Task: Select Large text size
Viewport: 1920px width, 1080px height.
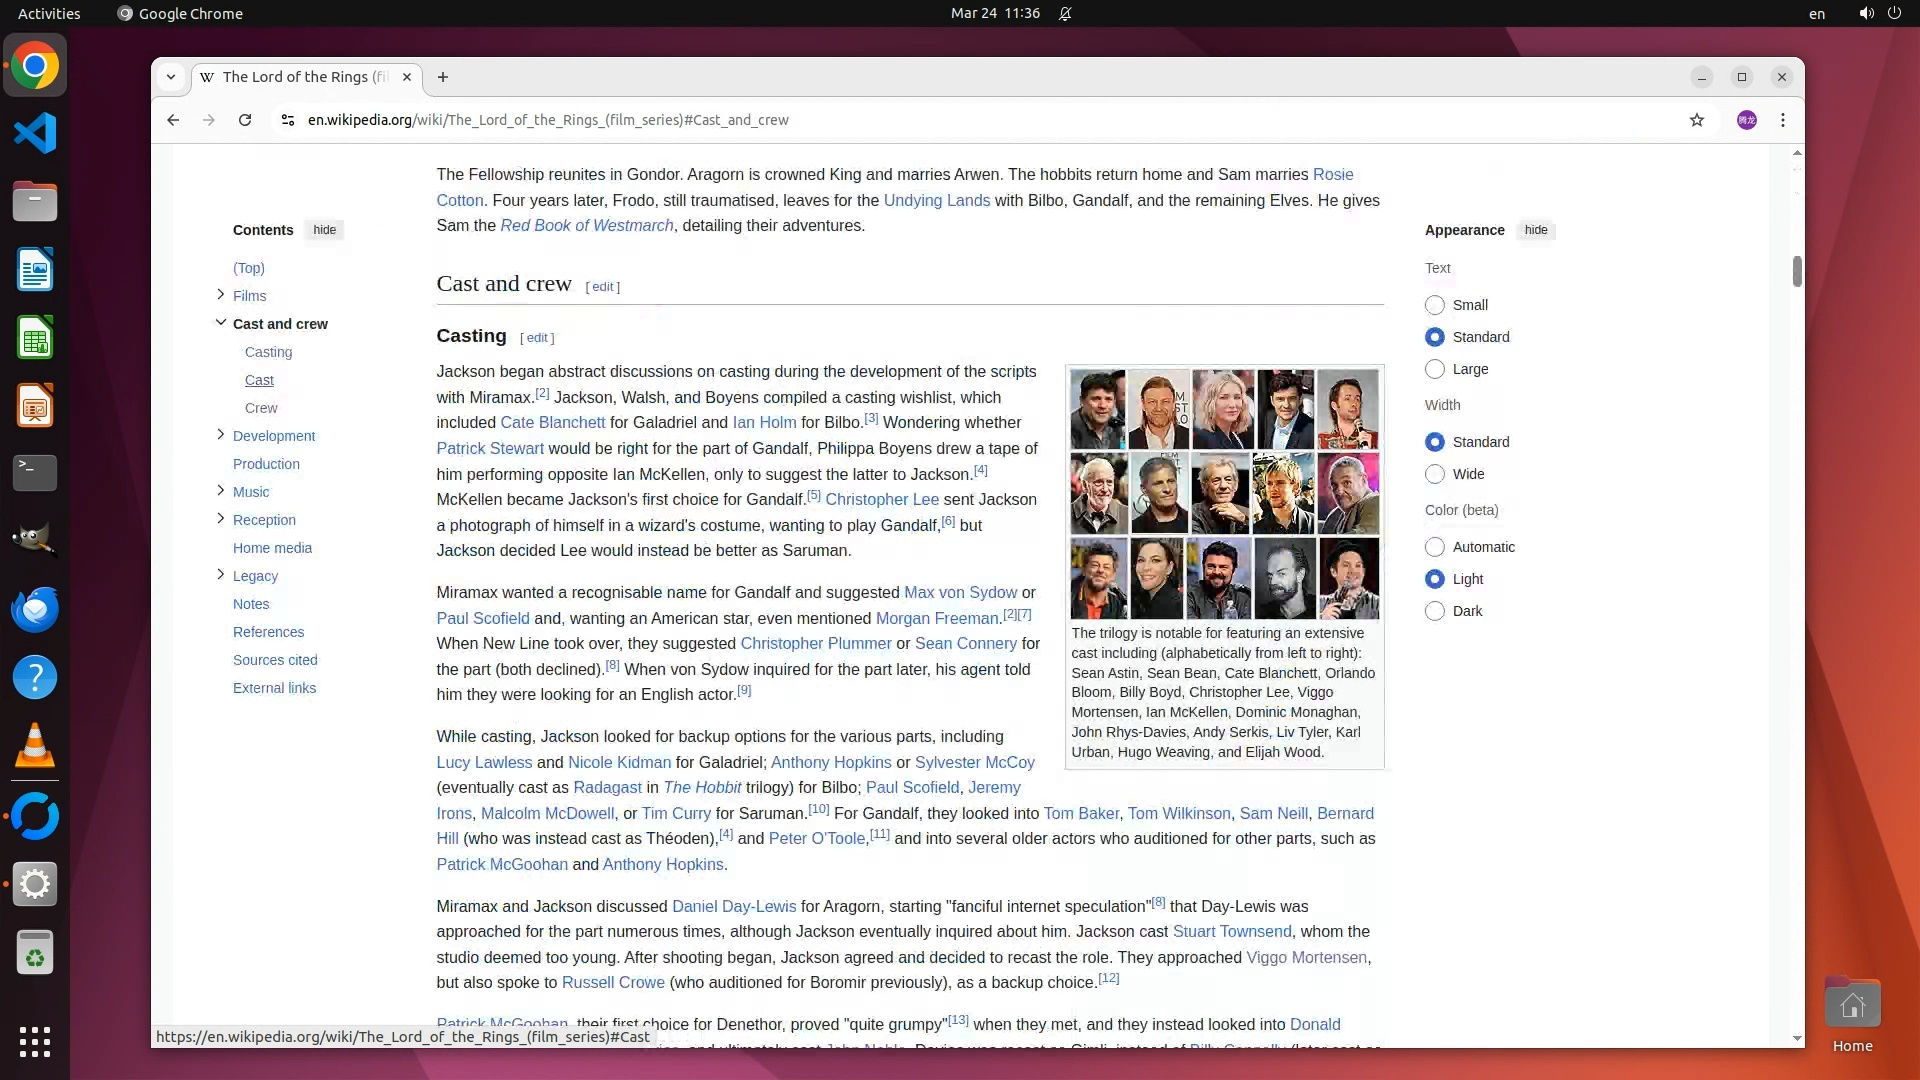Action: pos(1434,369)
